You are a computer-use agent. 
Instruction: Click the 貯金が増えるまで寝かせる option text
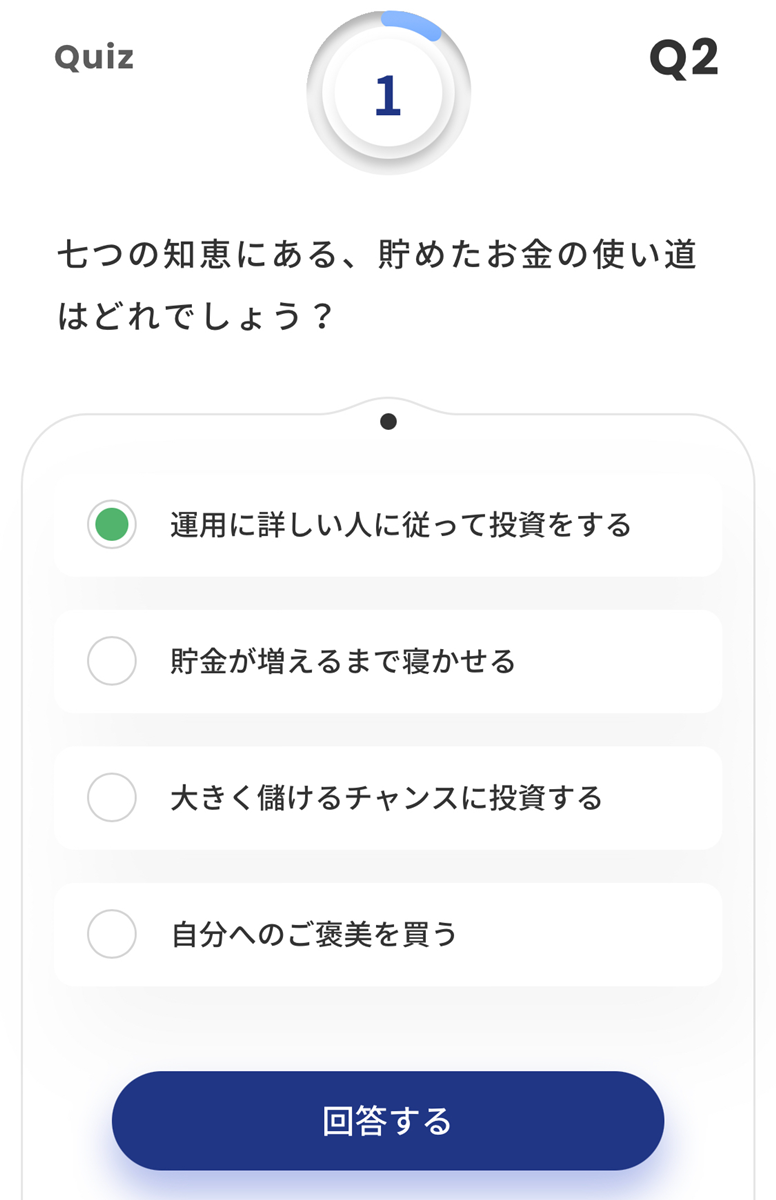(x=343, y=661)
